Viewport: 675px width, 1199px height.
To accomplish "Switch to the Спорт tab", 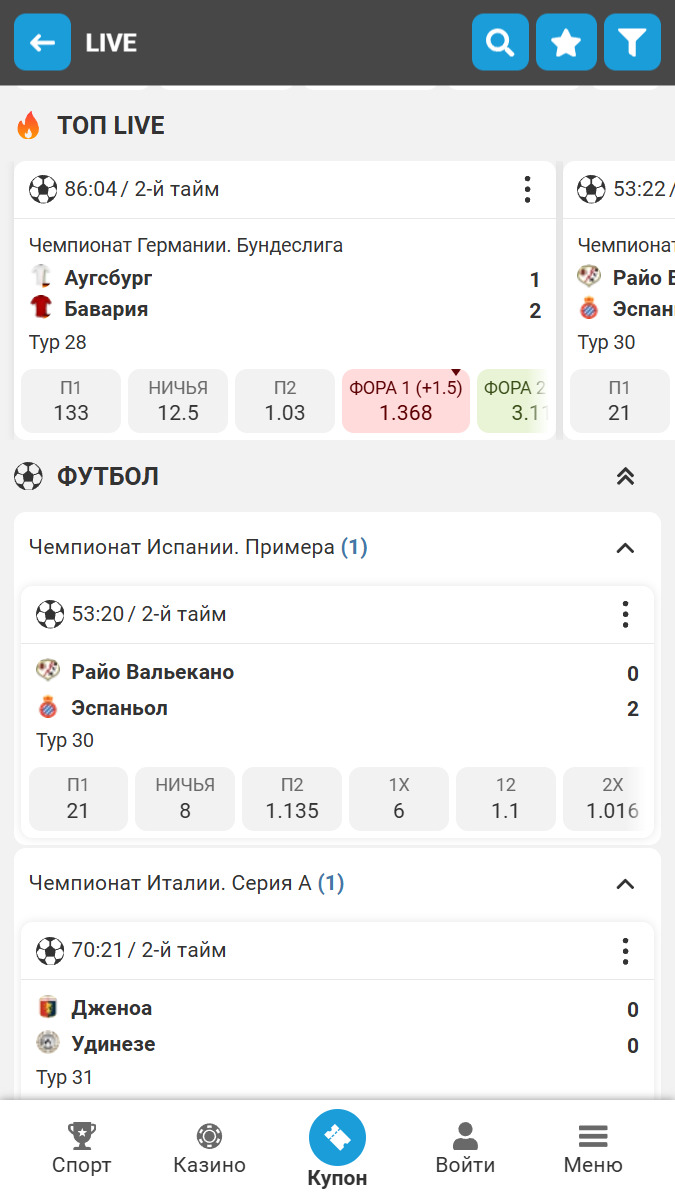I will coord(81,1148).
